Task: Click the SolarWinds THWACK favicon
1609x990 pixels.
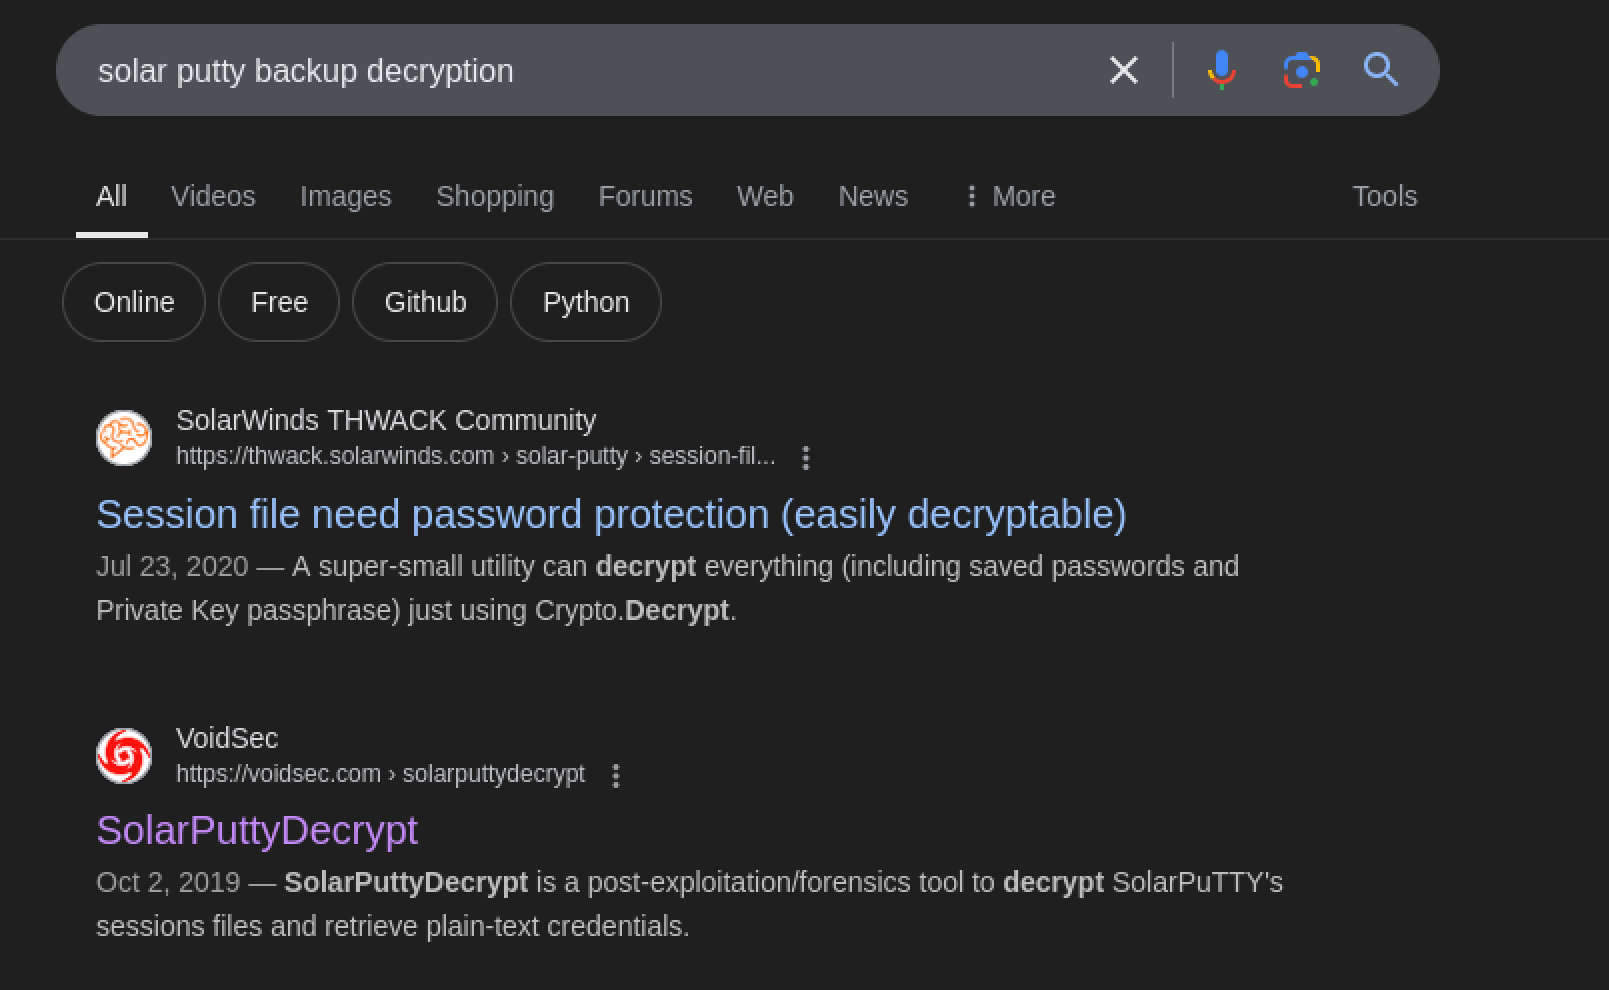Action: click(124, 438)
